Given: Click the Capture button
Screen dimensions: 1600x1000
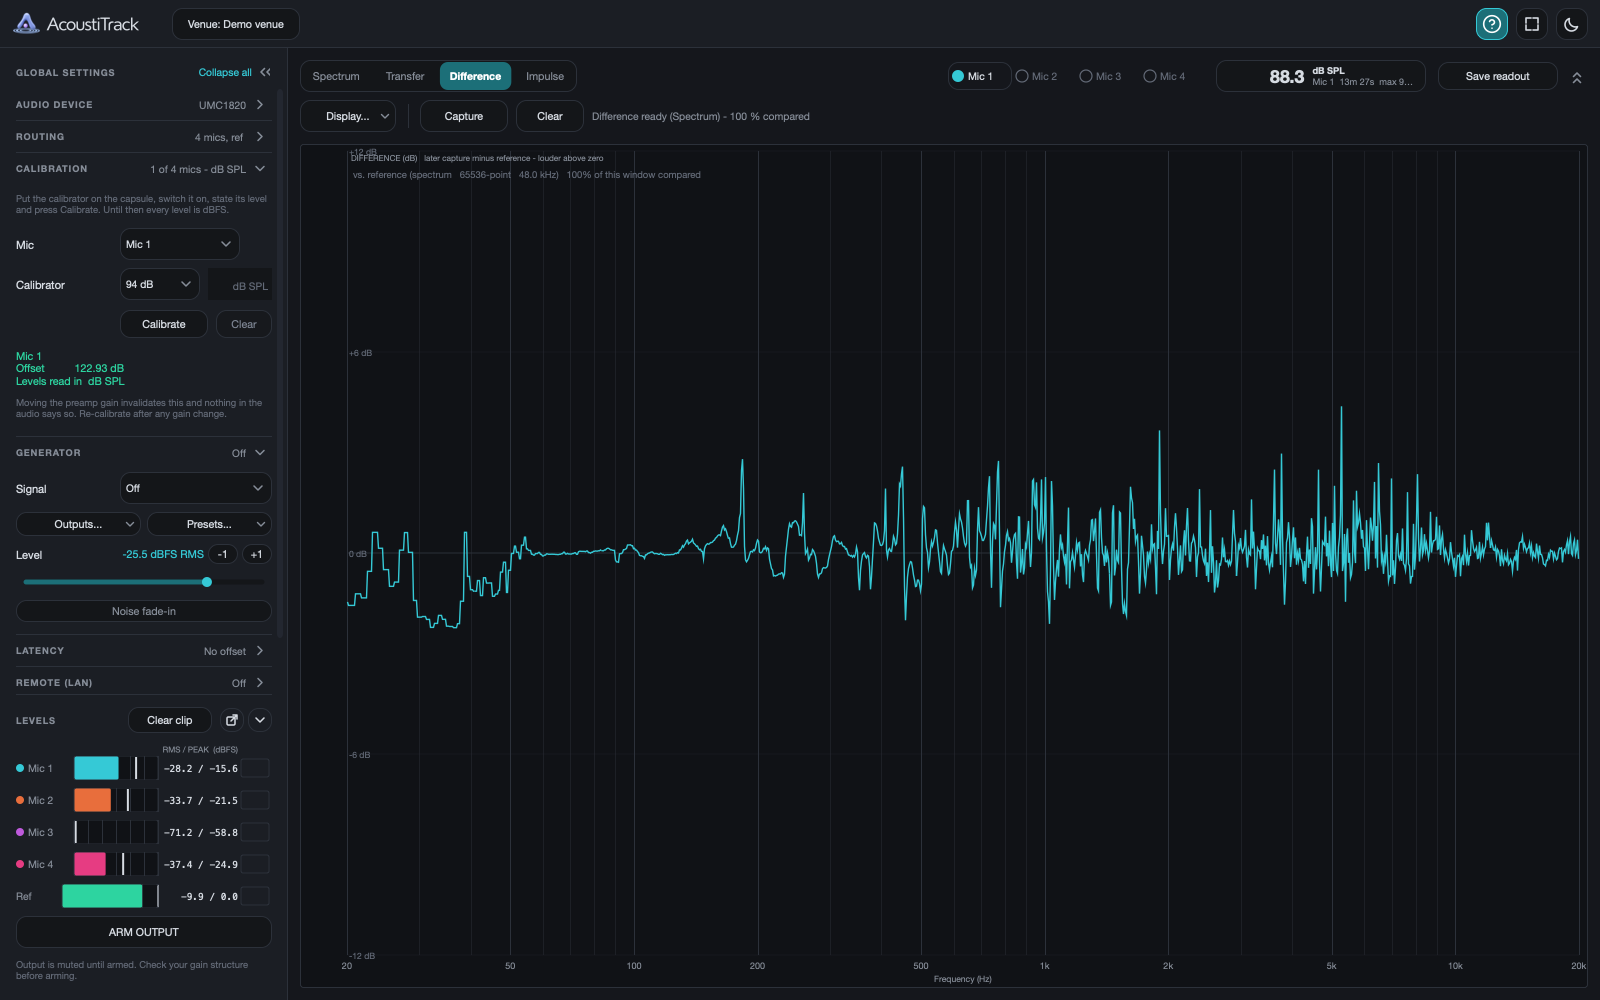Looking at the screenshot, I should click(x=464, y=117).
